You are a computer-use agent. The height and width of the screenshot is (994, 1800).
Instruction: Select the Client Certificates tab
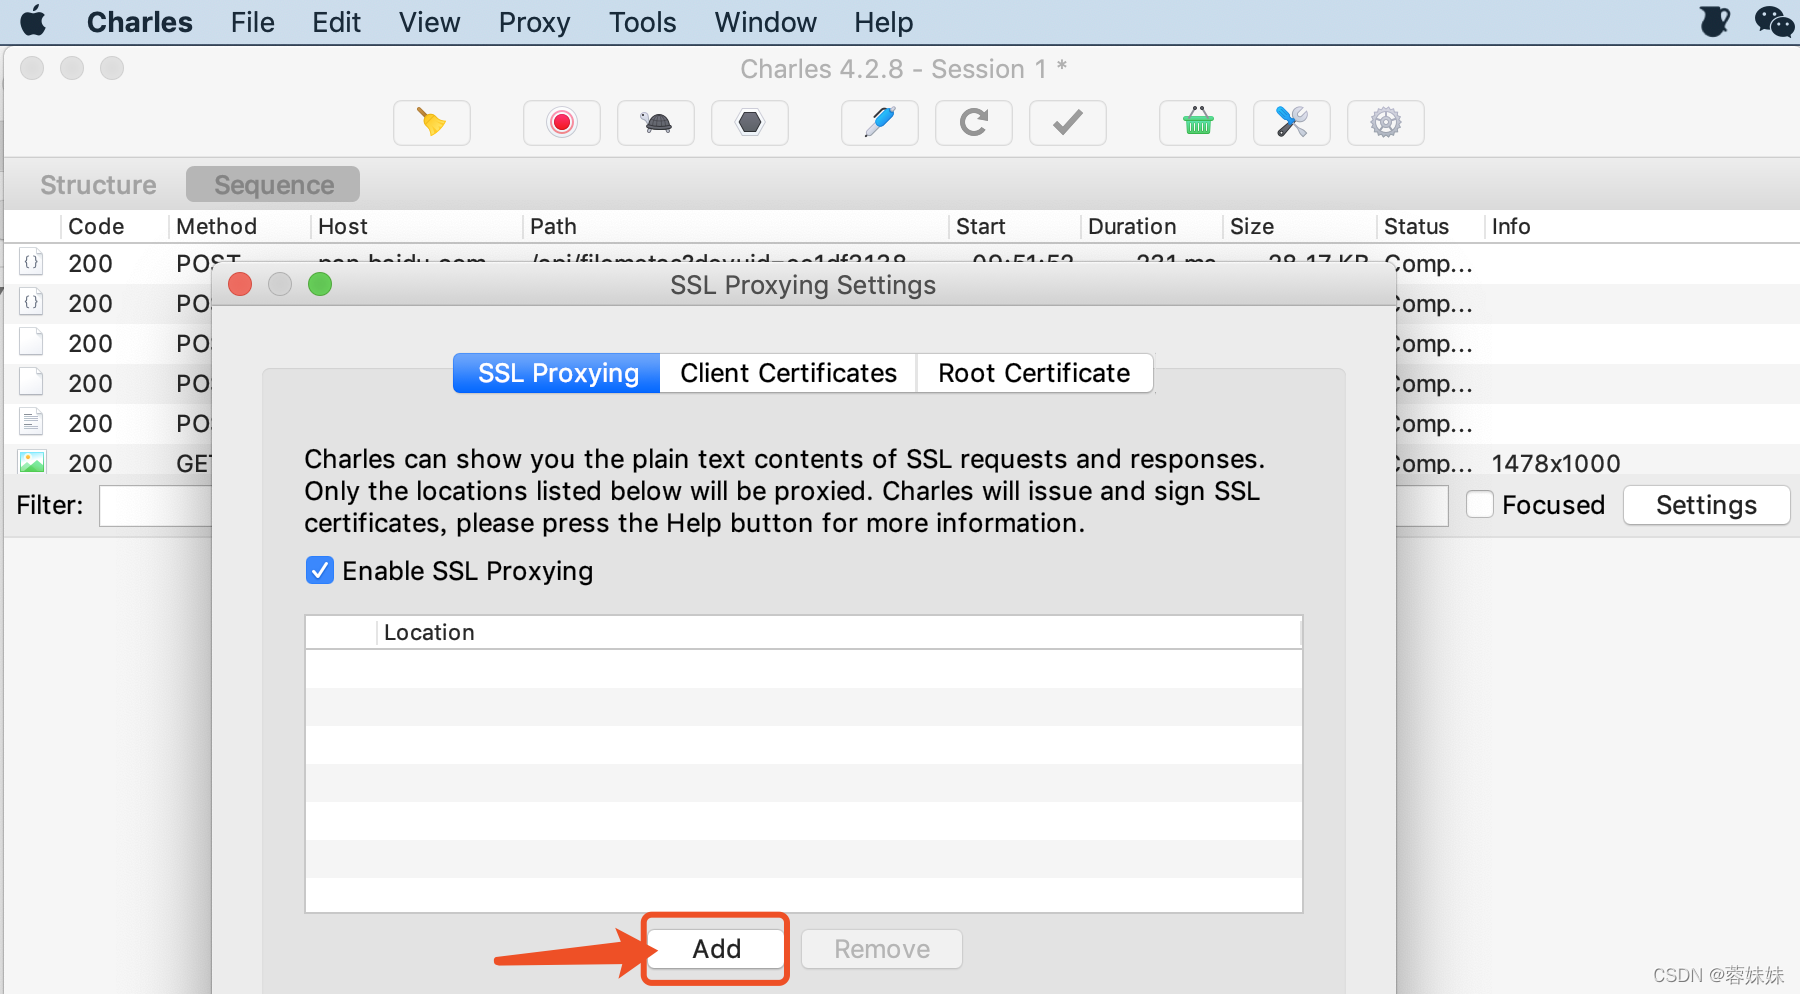coord(788,373)
